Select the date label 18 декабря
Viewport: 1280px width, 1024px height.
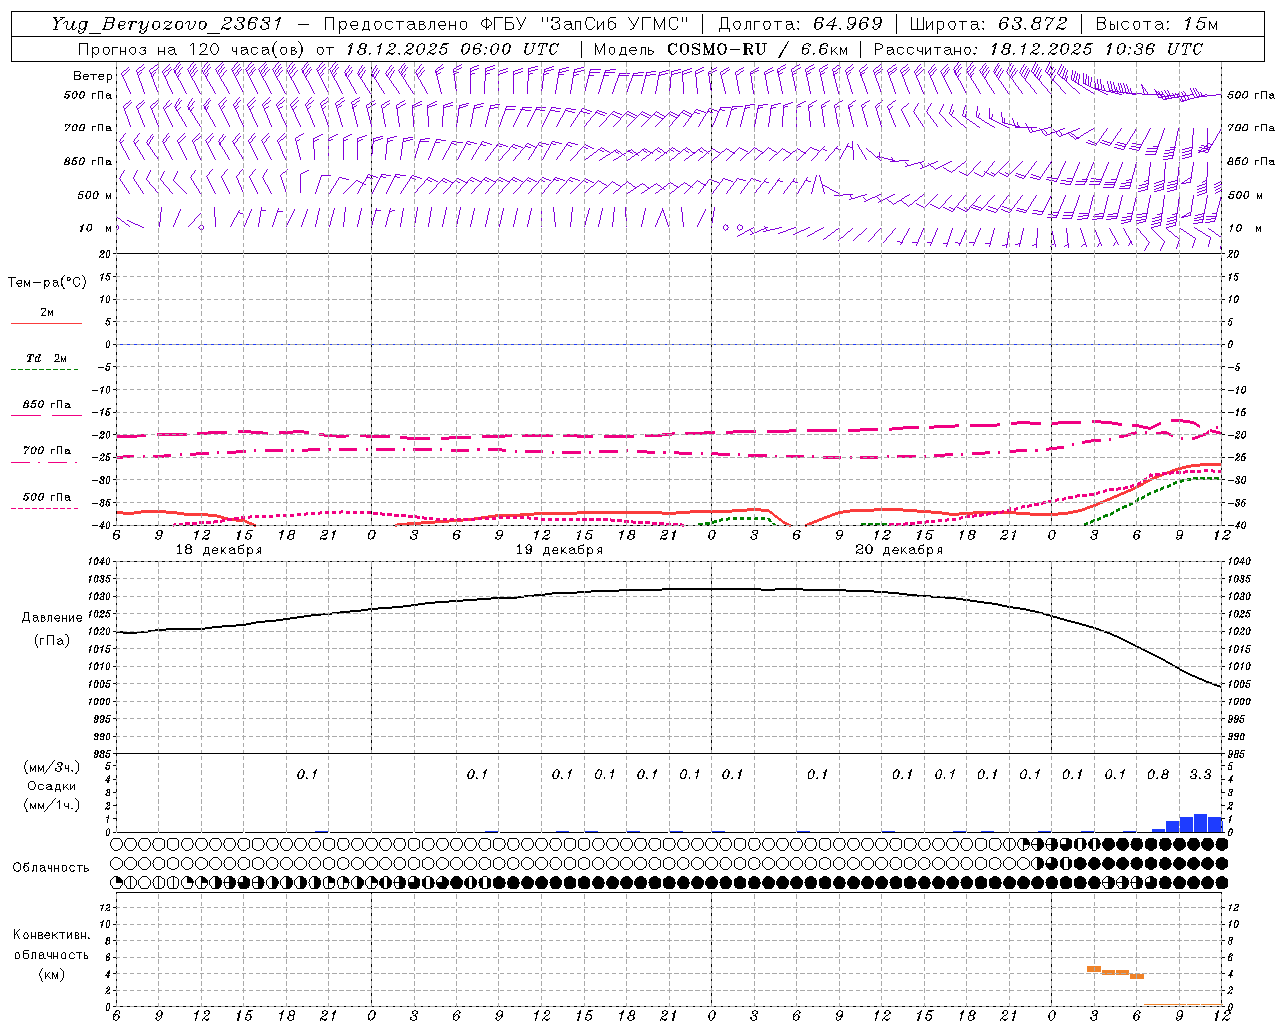[x=219, y=550]
